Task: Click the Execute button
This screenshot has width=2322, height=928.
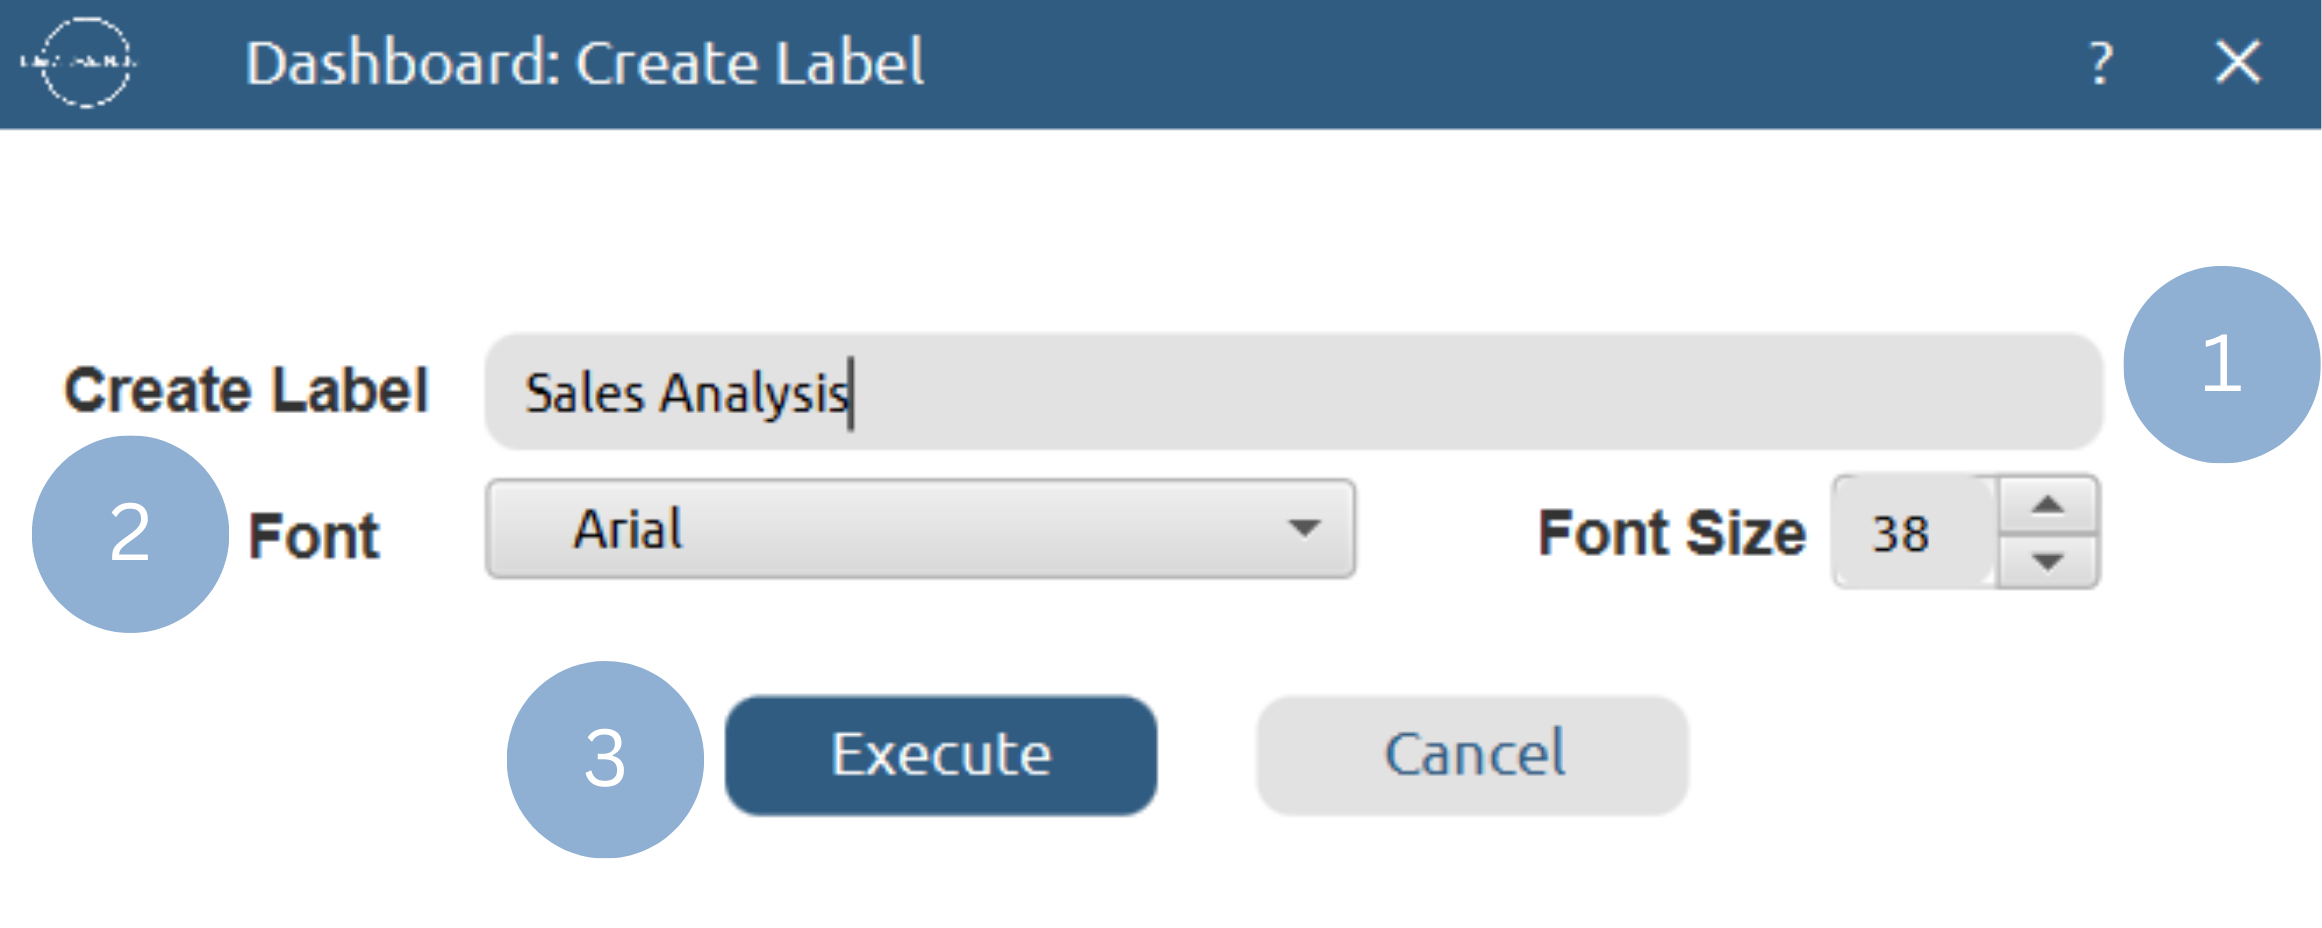Action: (x=940, y=755)
